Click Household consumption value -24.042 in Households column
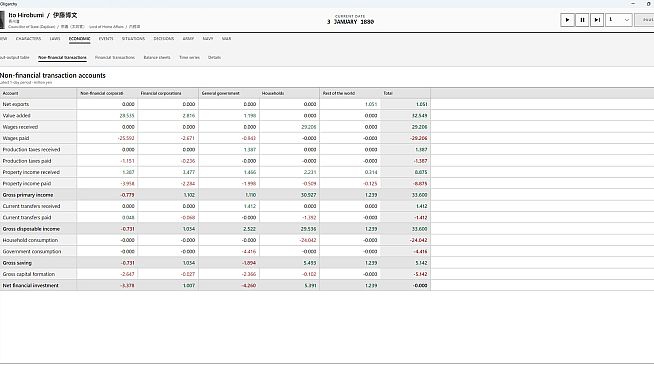The width and height of the screenshot is (654, 366). (x=308, y=240)
